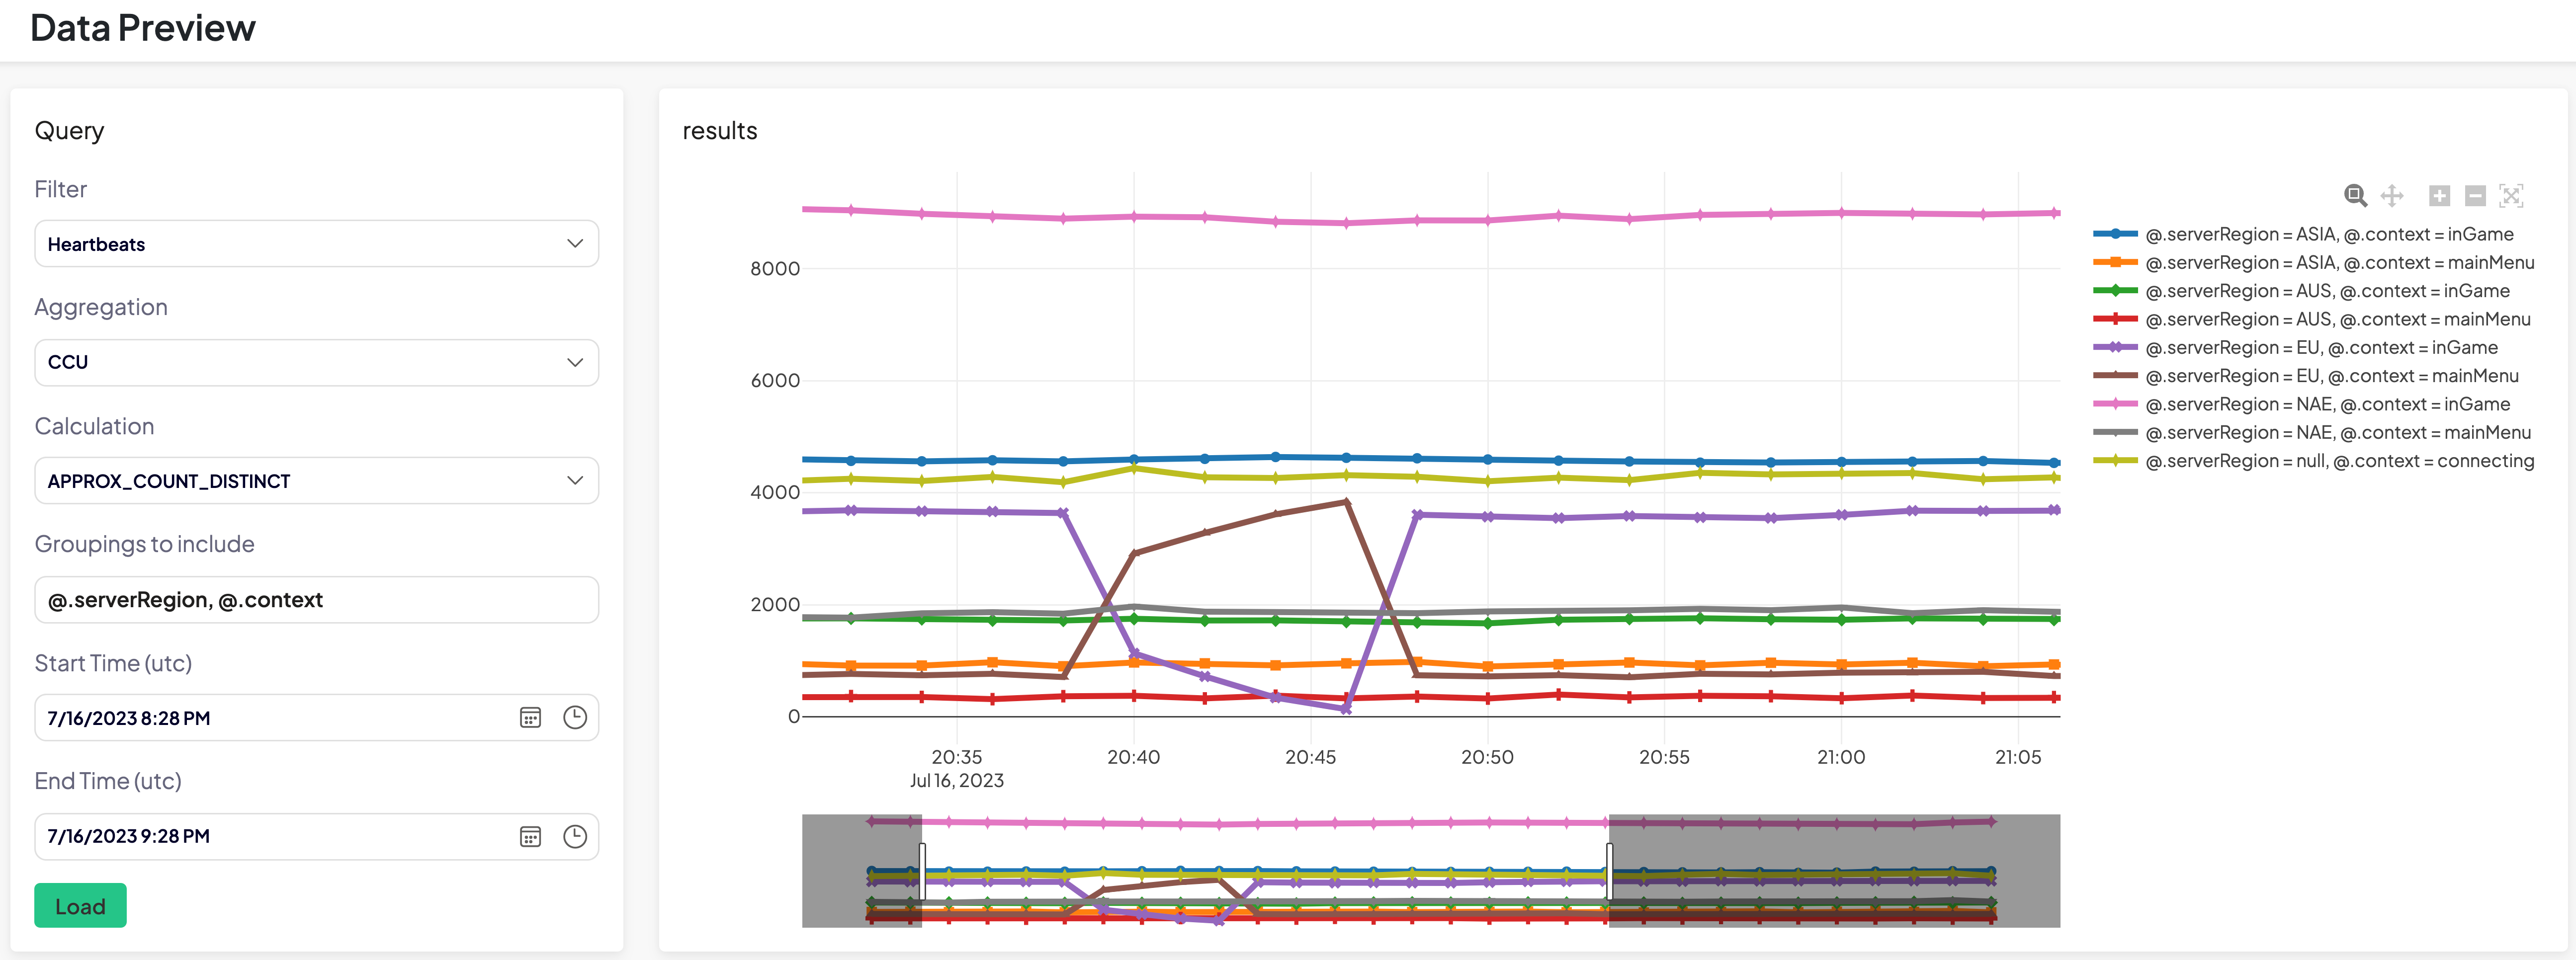Open the End Time calendar picker

[530, 837]
